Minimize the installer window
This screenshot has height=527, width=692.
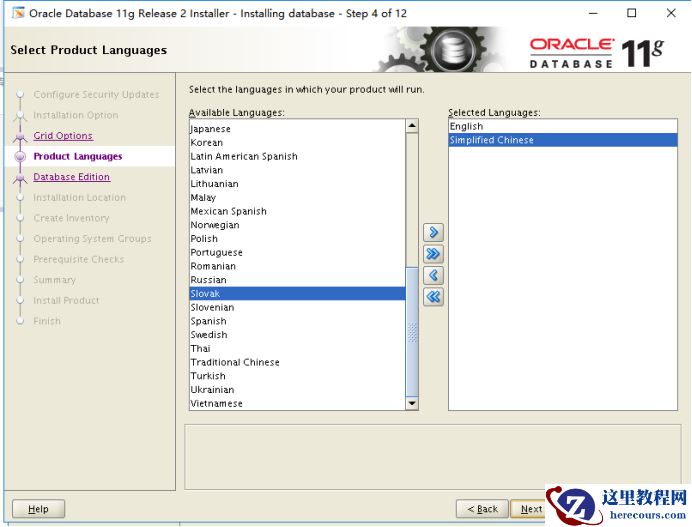click(593, 13)
